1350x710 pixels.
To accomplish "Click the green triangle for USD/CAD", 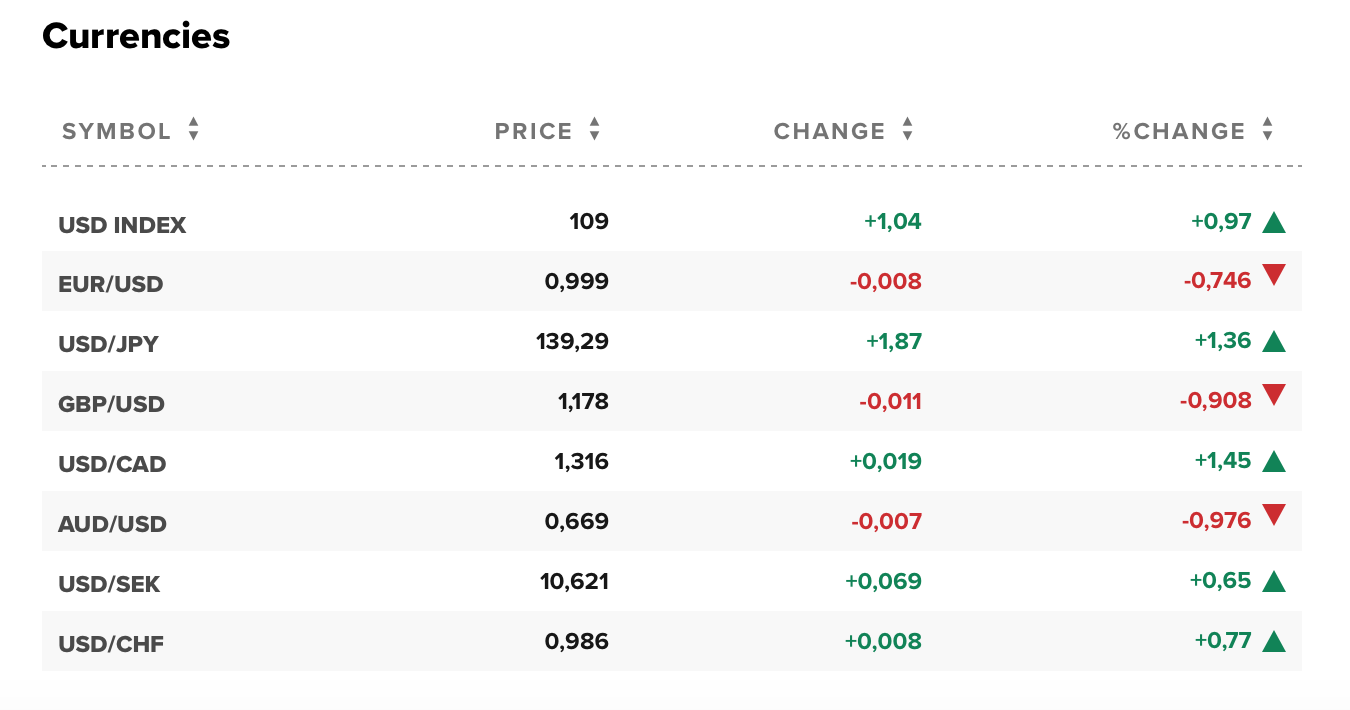I will (1273, 462).
